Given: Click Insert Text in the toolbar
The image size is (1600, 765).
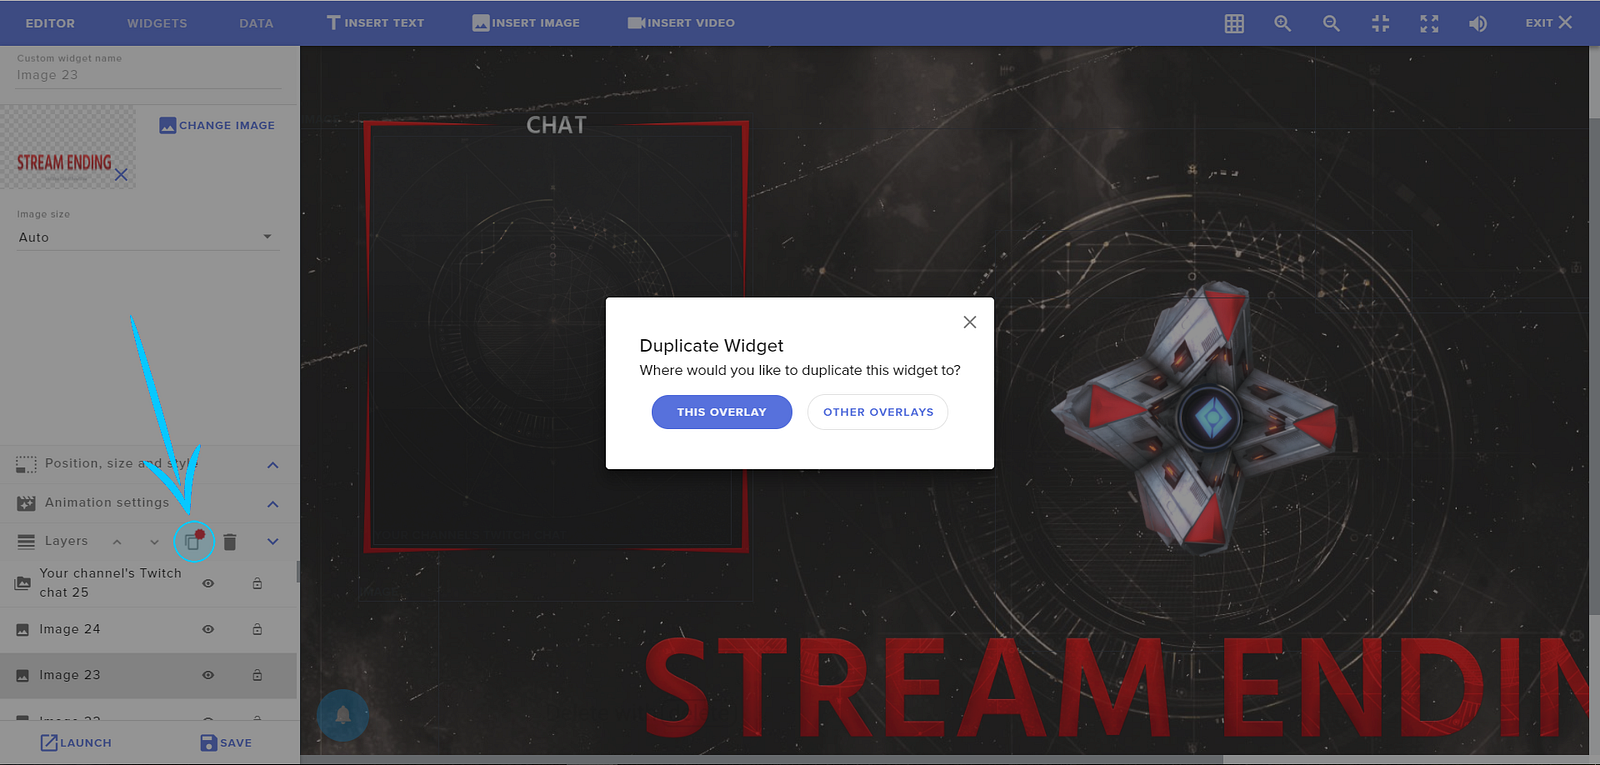Looking at the screenshot, I should click(375, 23).
